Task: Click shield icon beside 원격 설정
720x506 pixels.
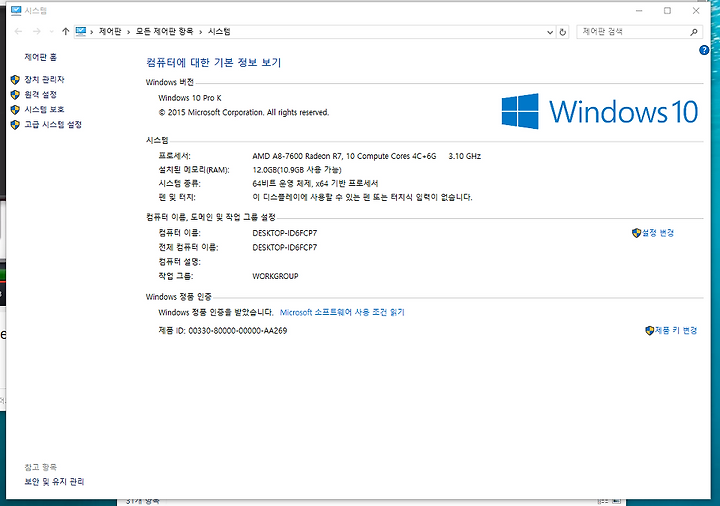Action: click(x=15, y=95)
